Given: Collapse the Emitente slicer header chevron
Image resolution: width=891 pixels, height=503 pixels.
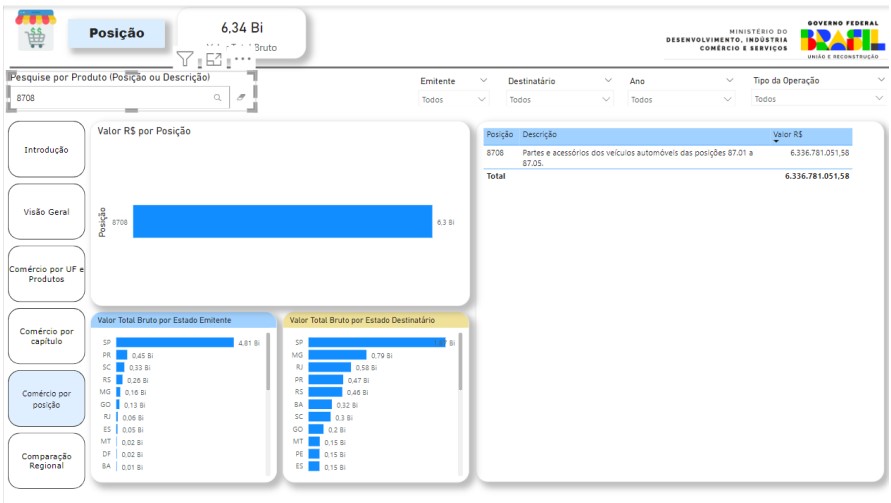Looking at the screenshot, I should pos(484,81).
